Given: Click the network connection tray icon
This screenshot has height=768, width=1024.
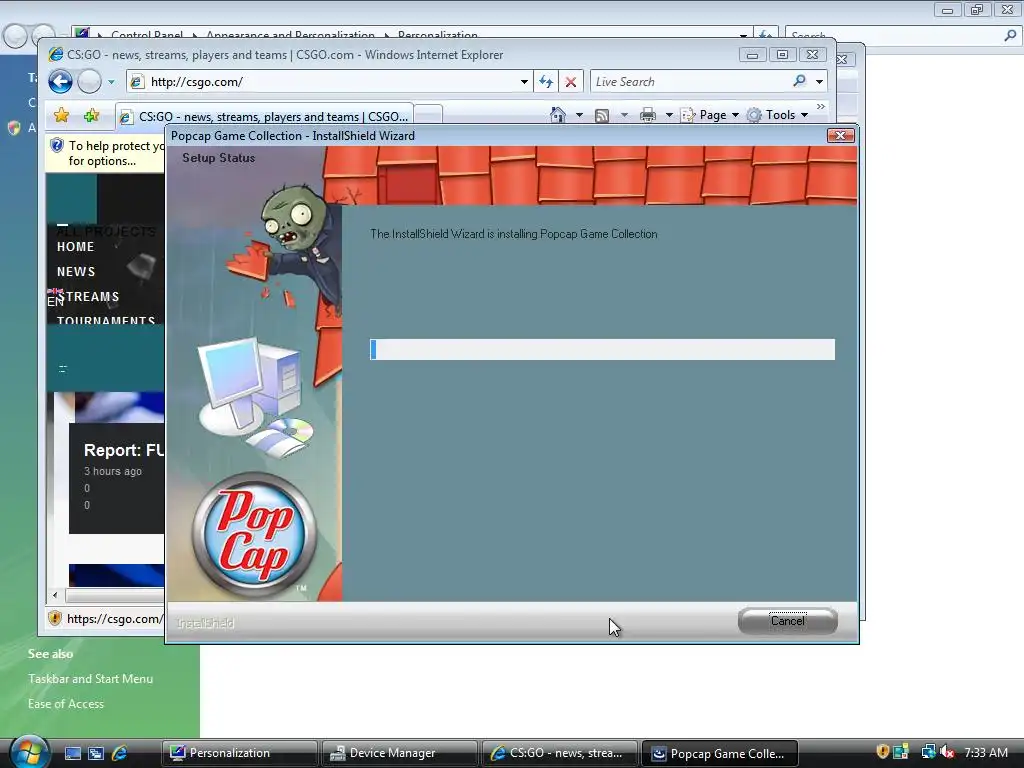Looking at the screenshot, I should click(928, 752).
